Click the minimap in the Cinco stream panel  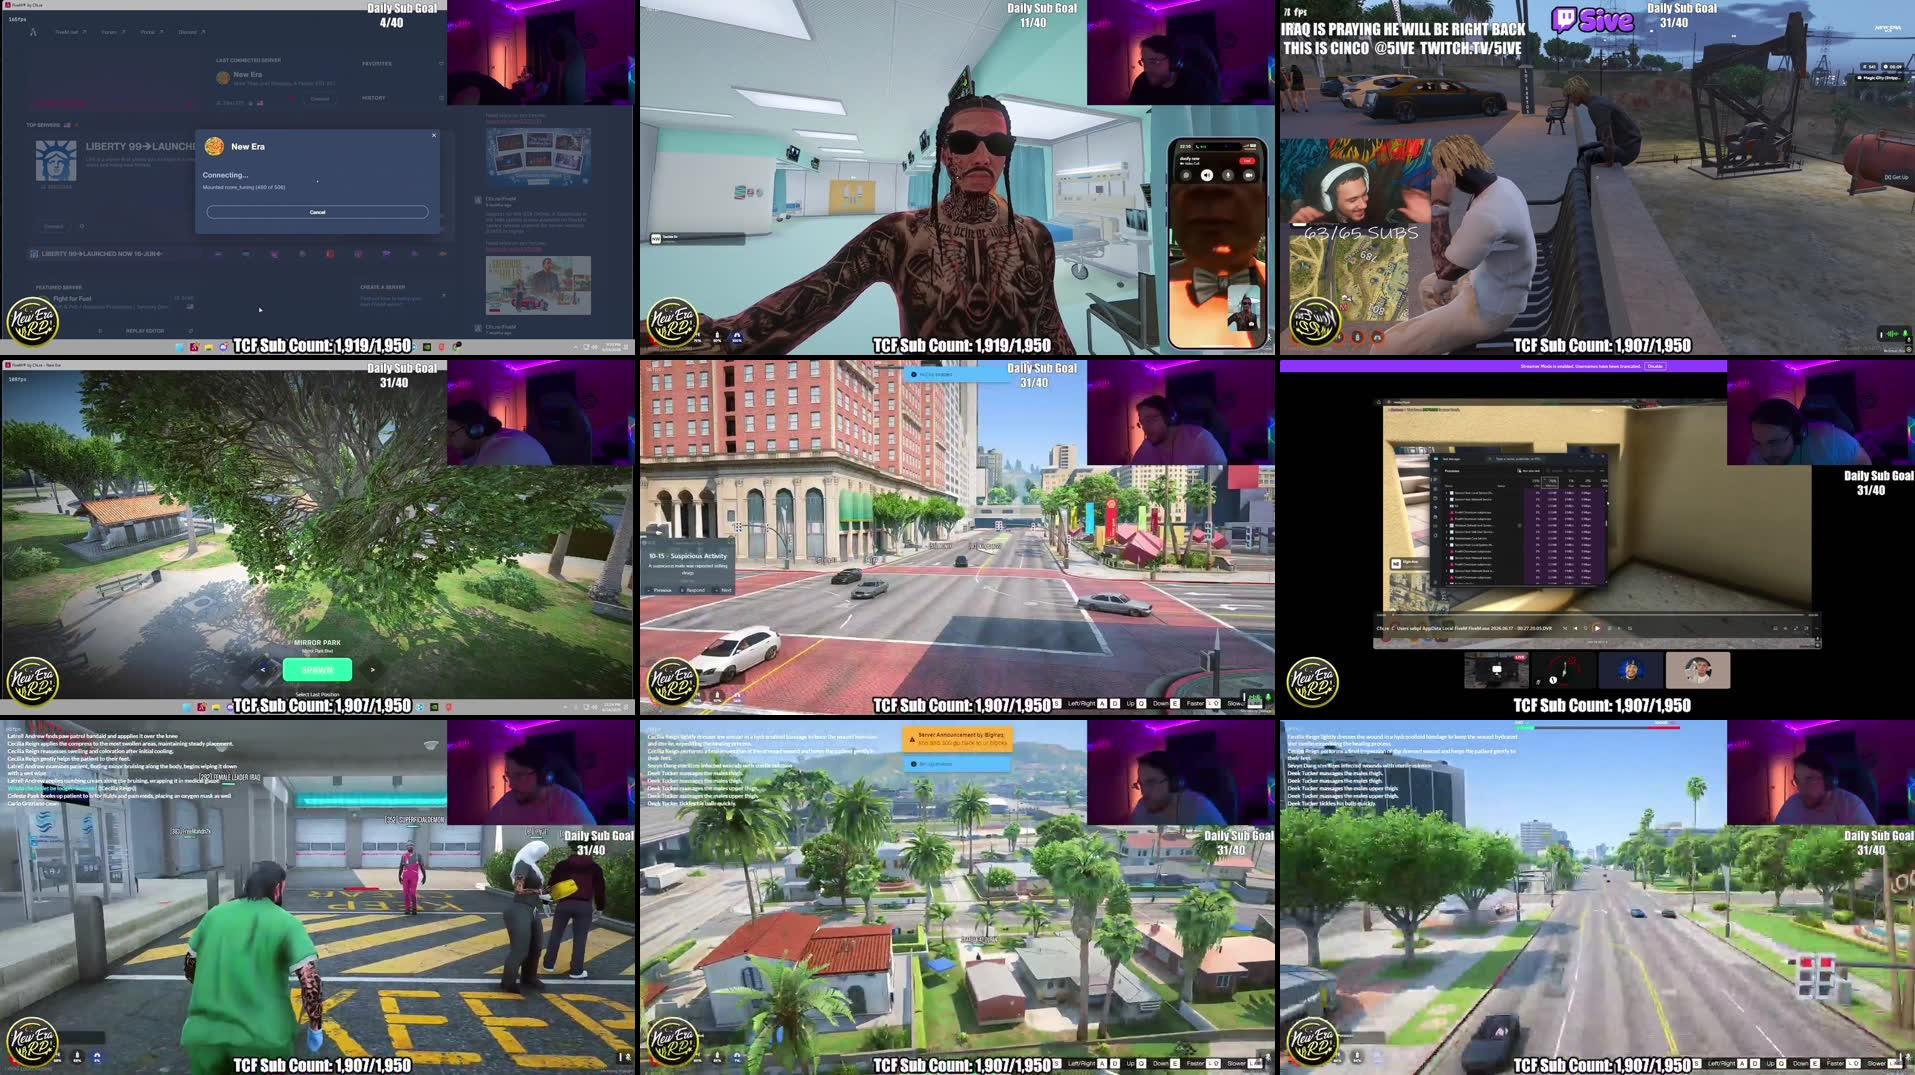tap(1348, 278)
